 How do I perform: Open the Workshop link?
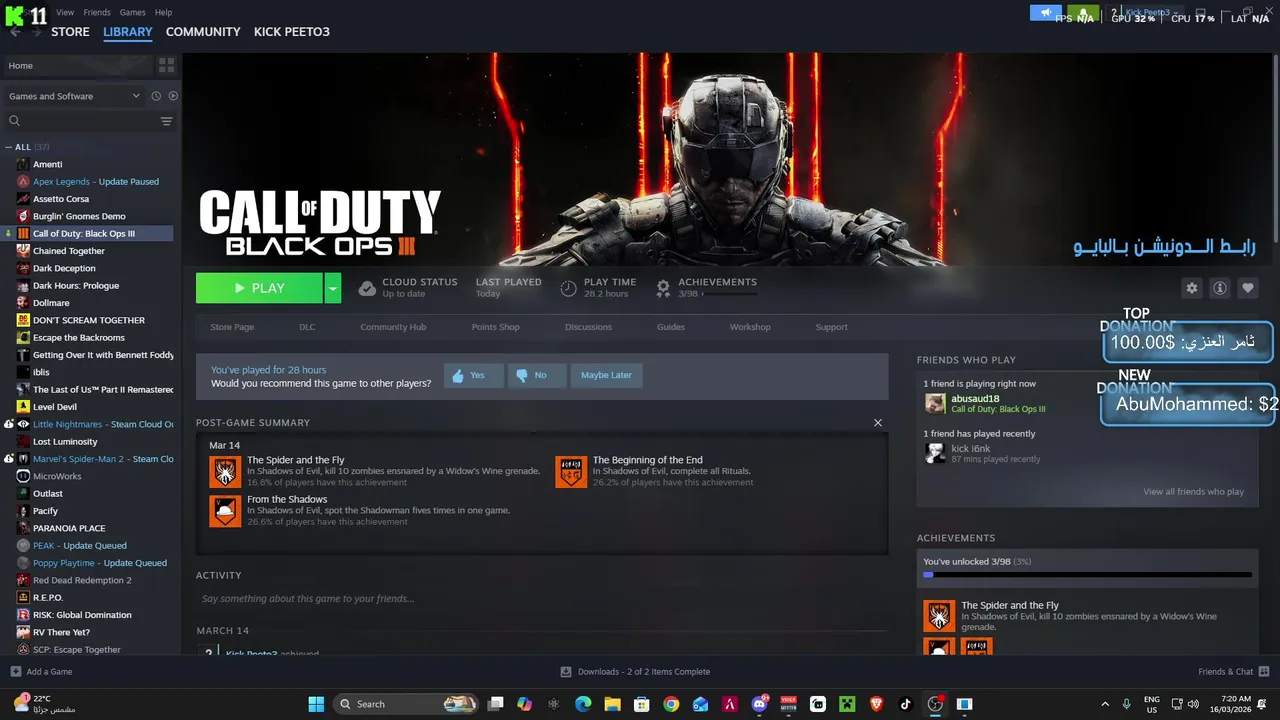pyautogui.click(x=750, y=327)
